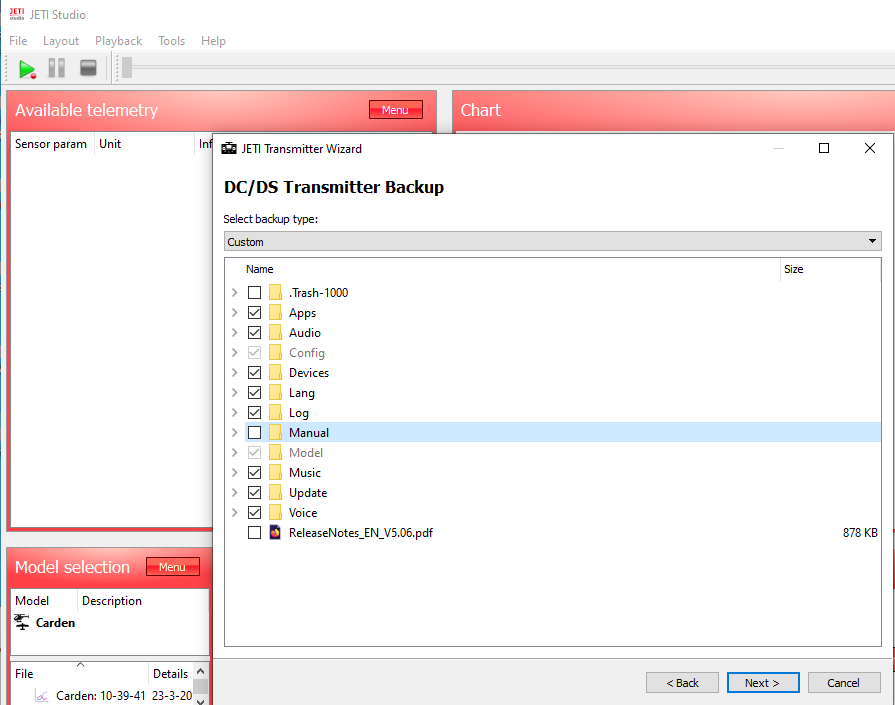Click the playback position slider handle
The height and width of the screenshot is (705, 895).
127,67
